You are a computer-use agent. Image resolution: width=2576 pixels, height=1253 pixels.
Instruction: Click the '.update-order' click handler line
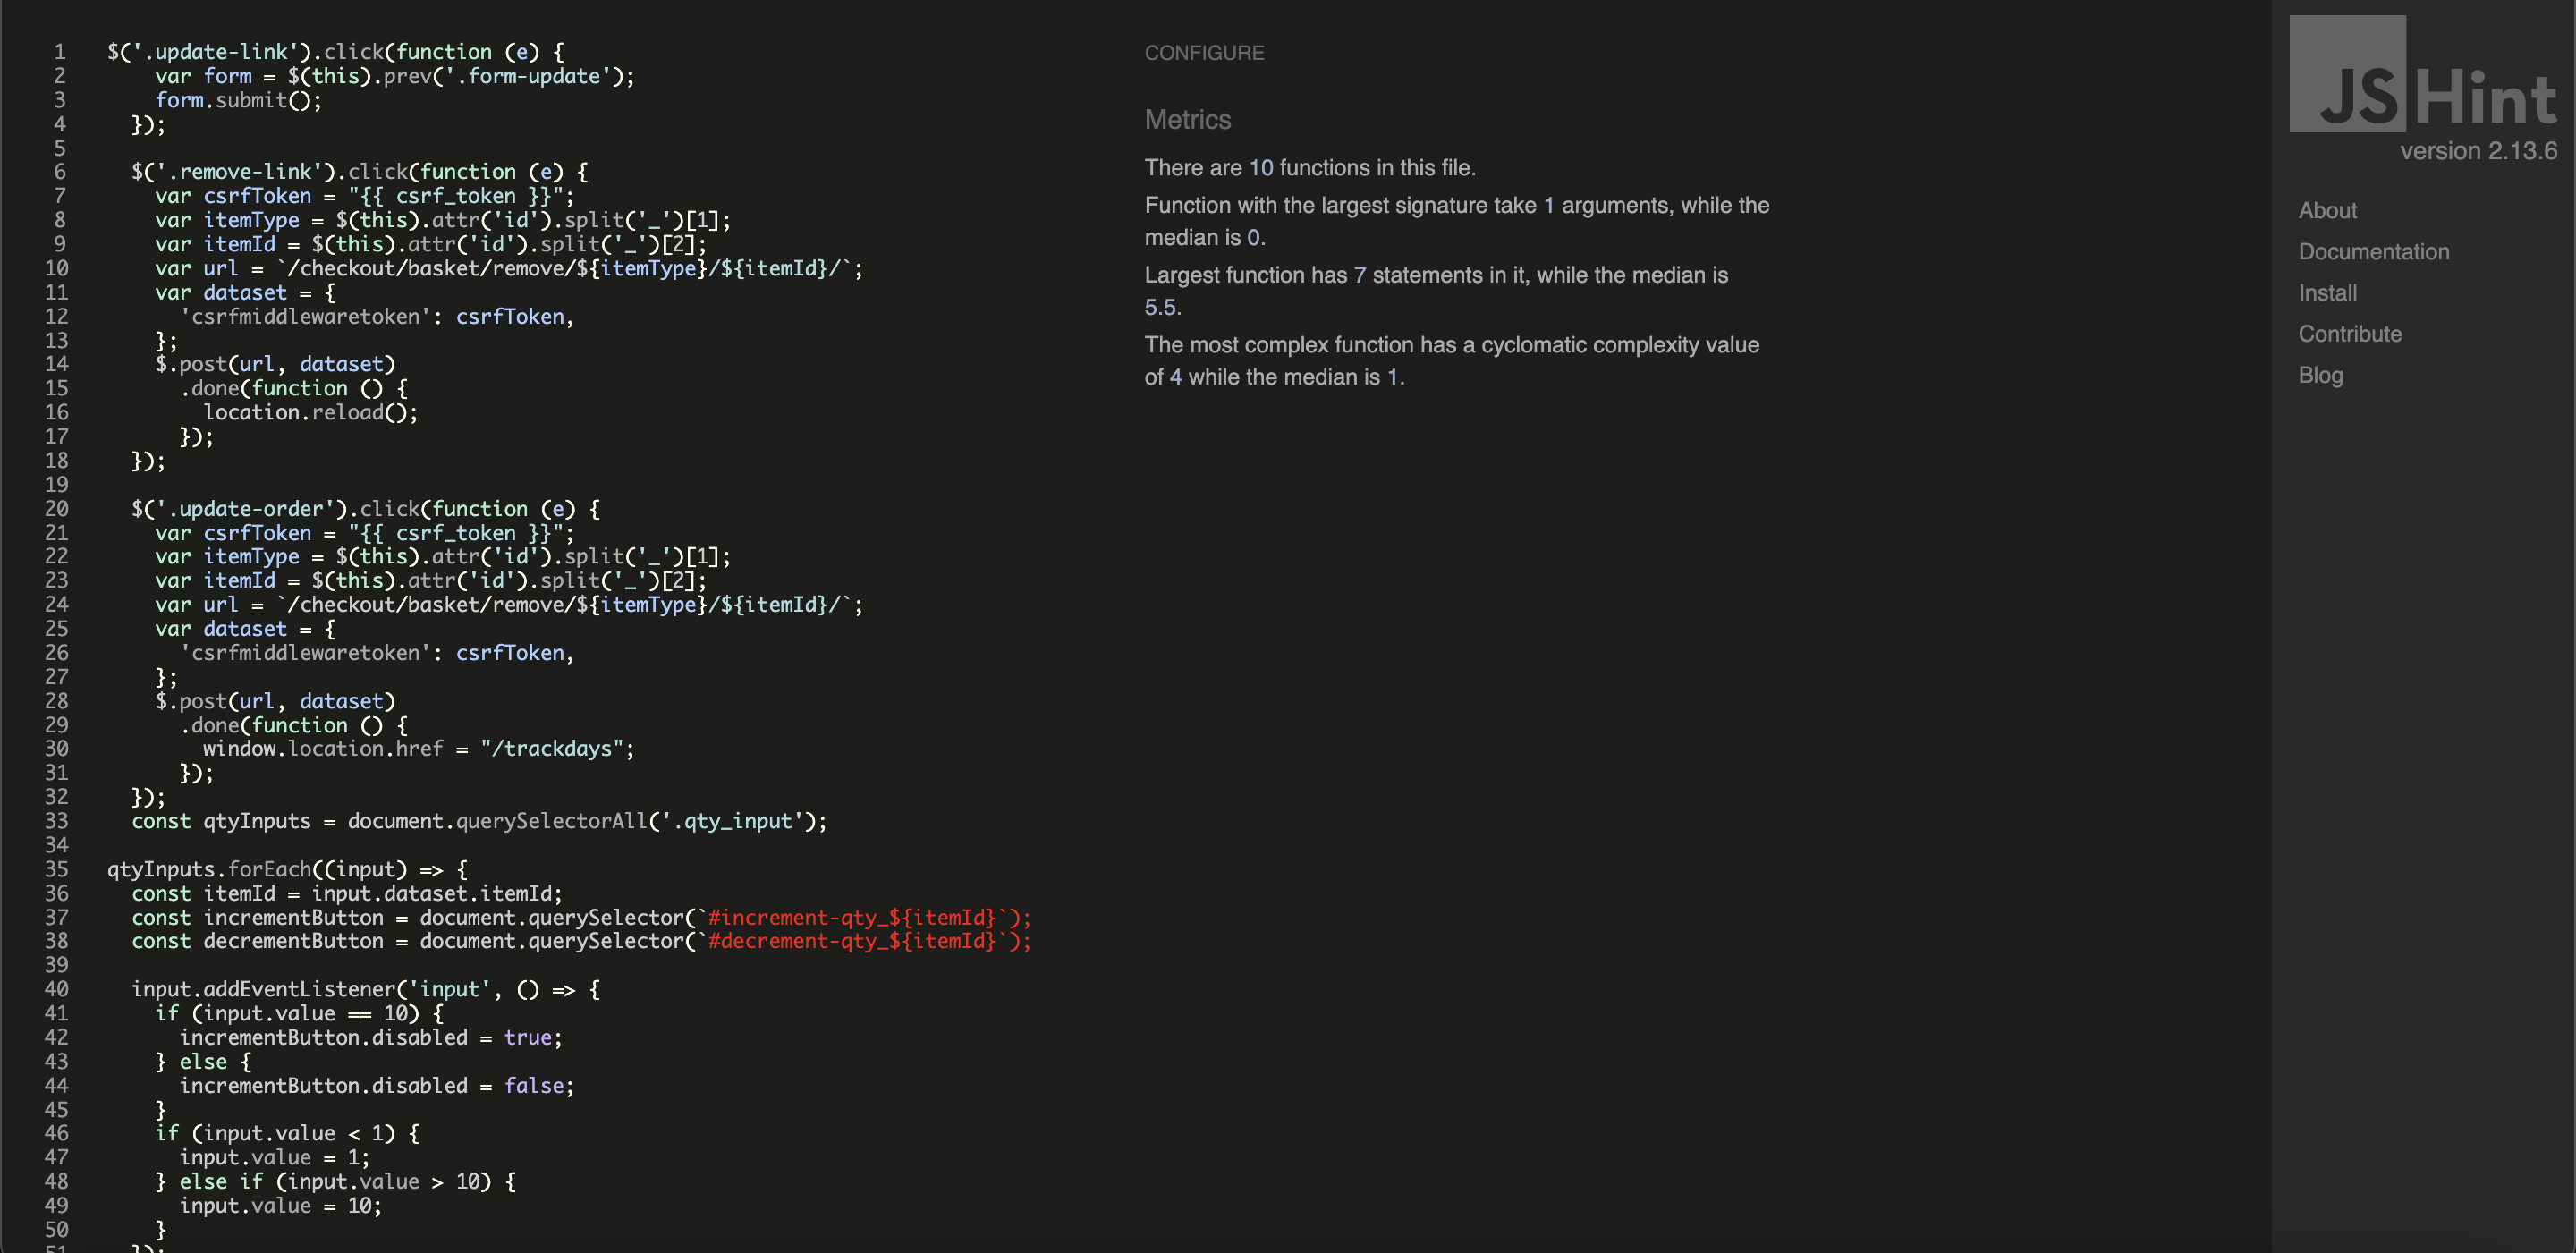365,508
